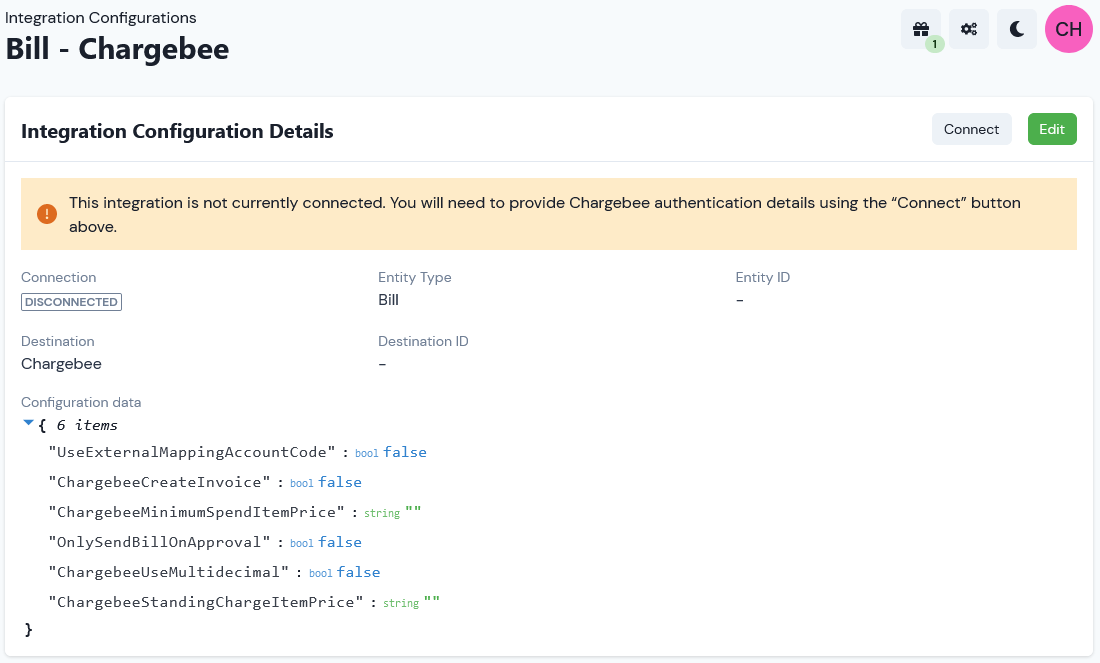
Task: Click the Integration Configurations breadcrumb
Action: pos(100,18)
